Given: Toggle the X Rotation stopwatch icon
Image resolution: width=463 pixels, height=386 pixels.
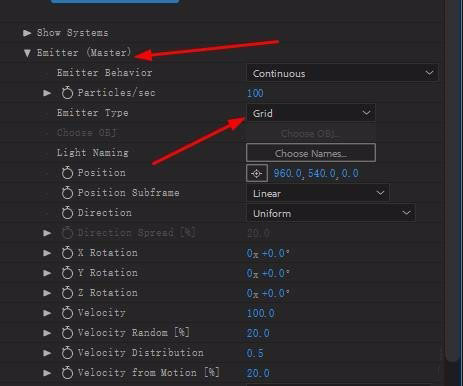Looking at the screenshot, I should [67, 253].
